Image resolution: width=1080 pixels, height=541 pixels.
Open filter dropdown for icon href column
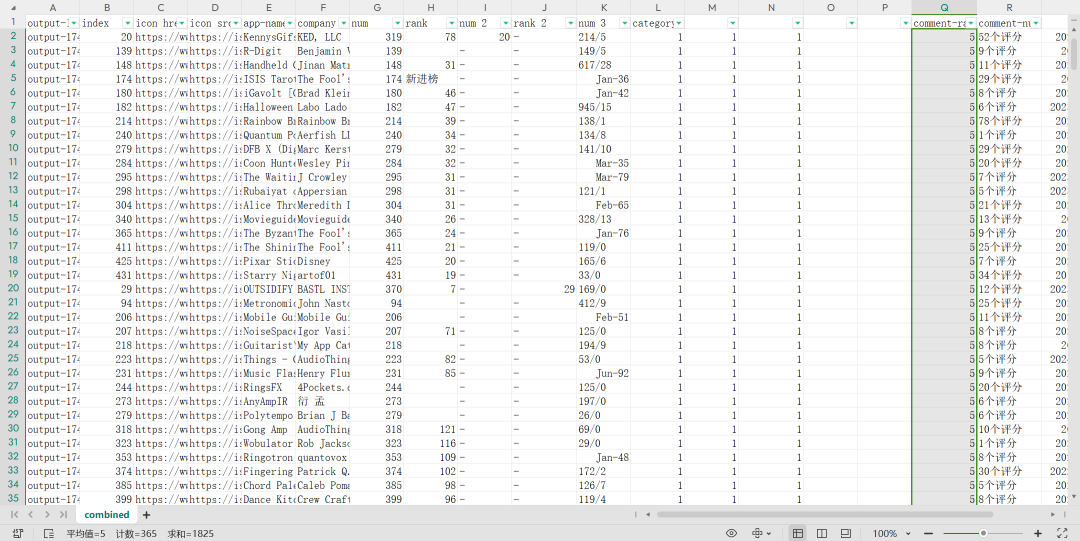(x=182, y=23)
